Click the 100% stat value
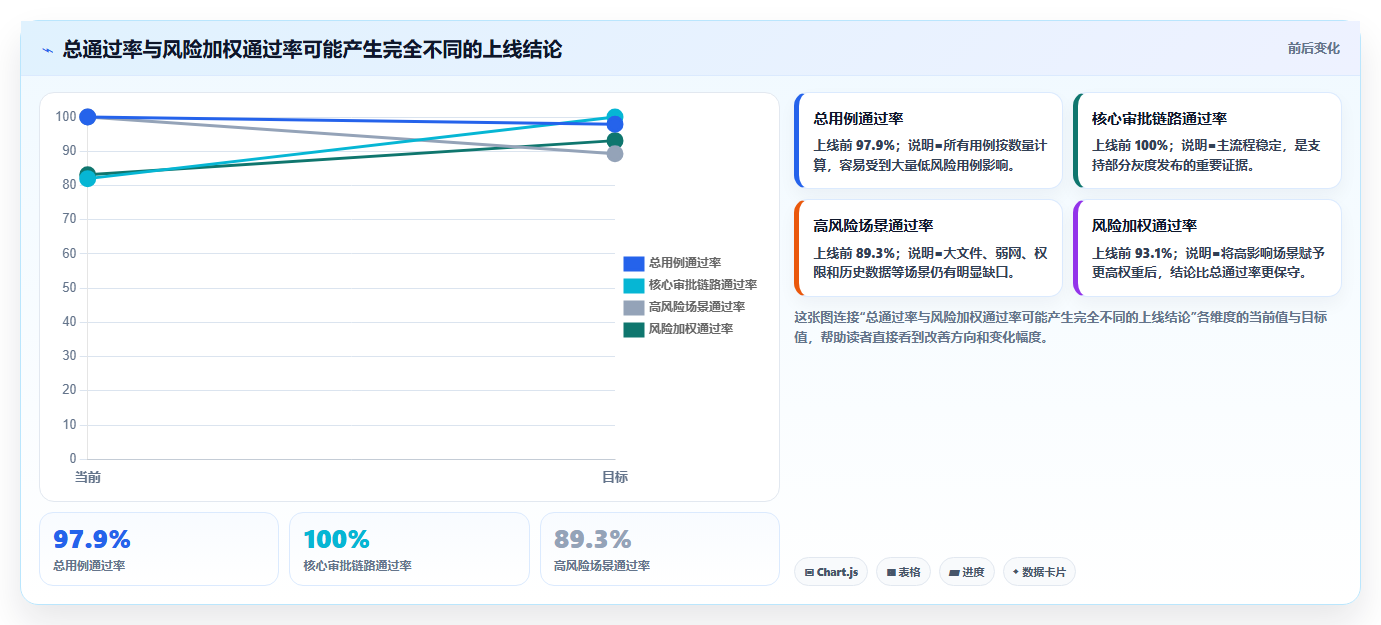The image size is (1381, 625). [336, 540]
